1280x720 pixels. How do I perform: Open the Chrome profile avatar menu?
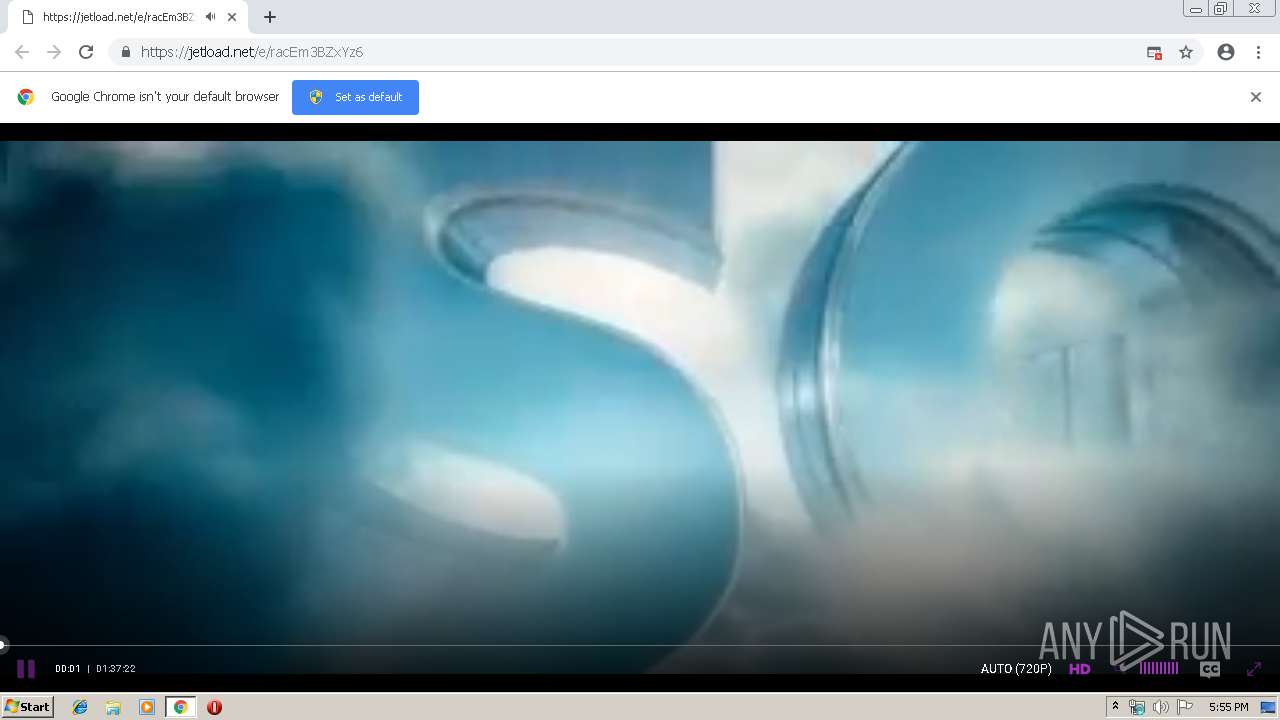(x=1226, y=52)
